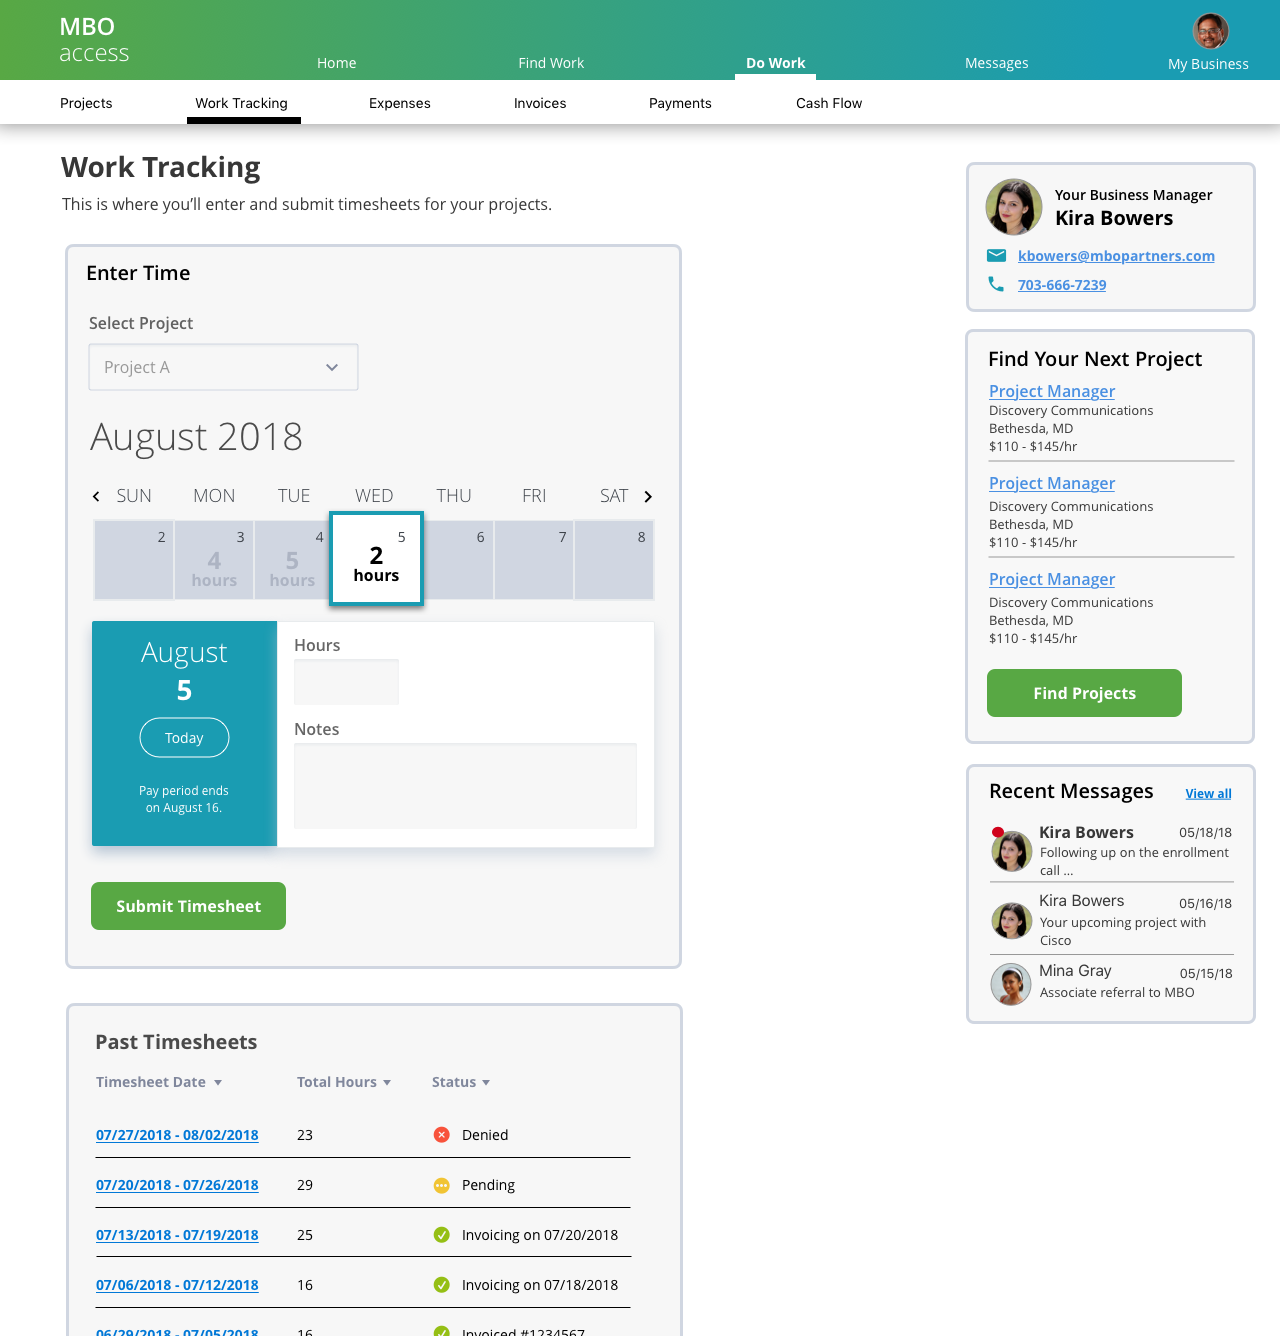
Task: Open the second Project Manager listing link
Action: pyautogui.click(x=1052, y=483)
